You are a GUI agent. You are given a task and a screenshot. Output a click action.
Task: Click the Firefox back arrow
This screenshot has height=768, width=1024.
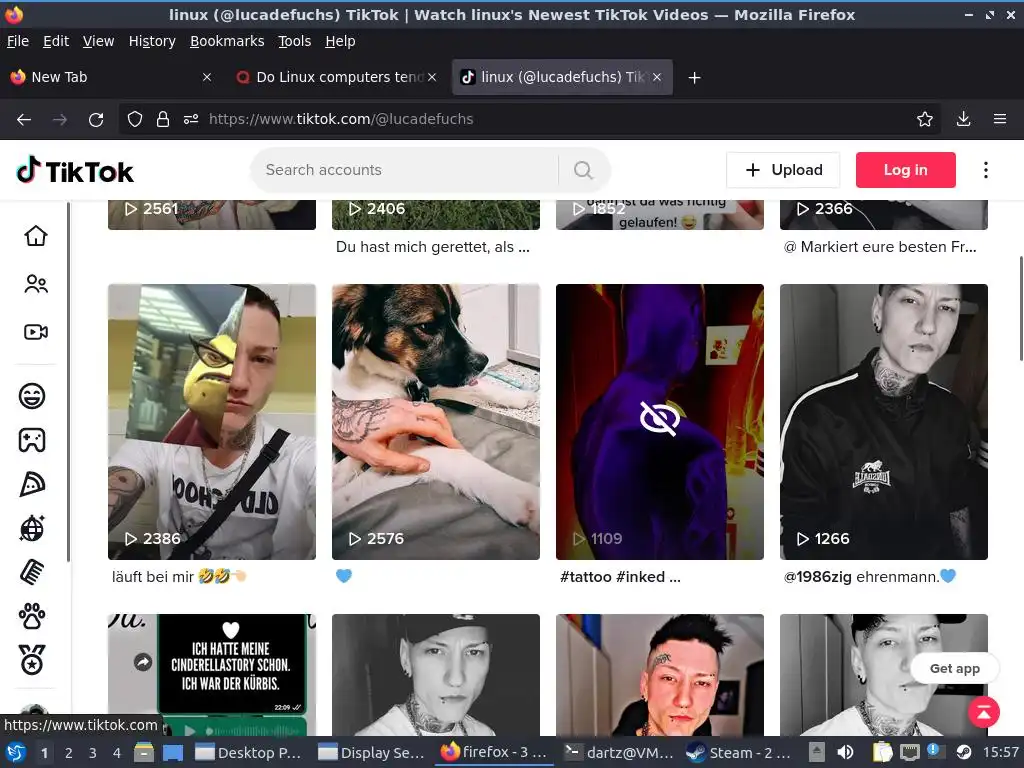pos(24,119)
